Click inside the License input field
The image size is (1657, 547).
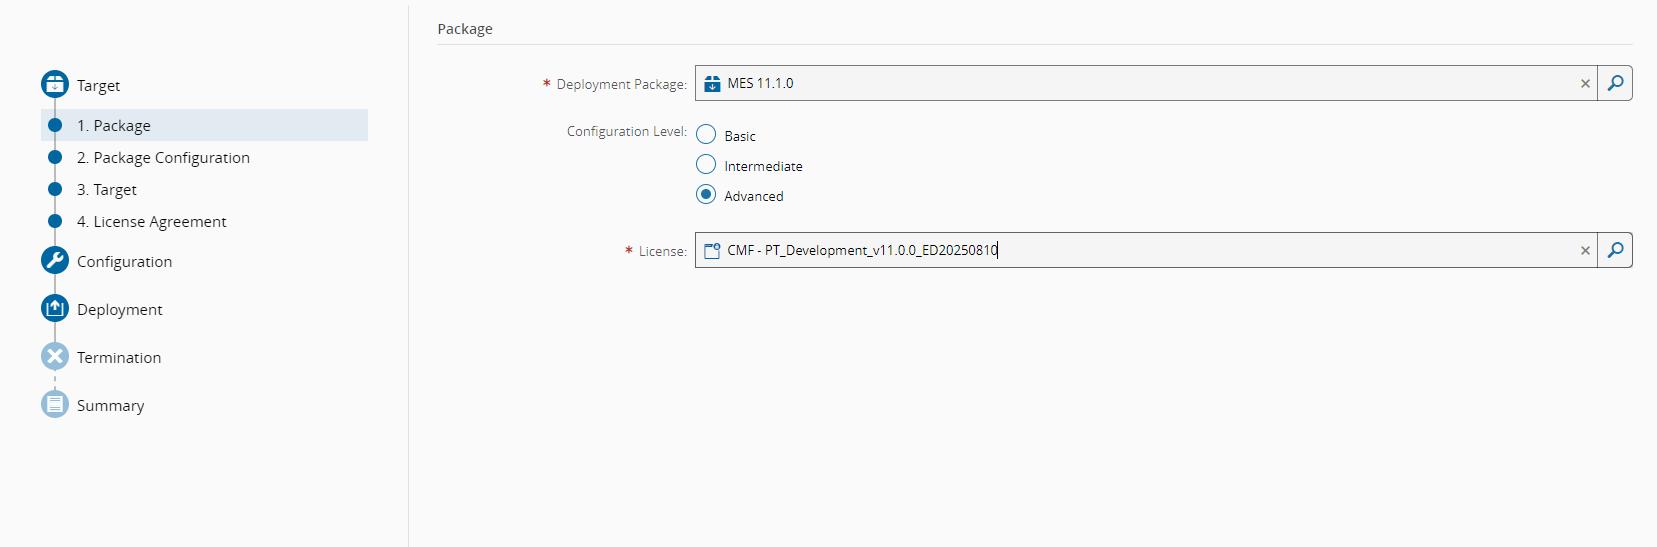click(x=1200, y=250)
